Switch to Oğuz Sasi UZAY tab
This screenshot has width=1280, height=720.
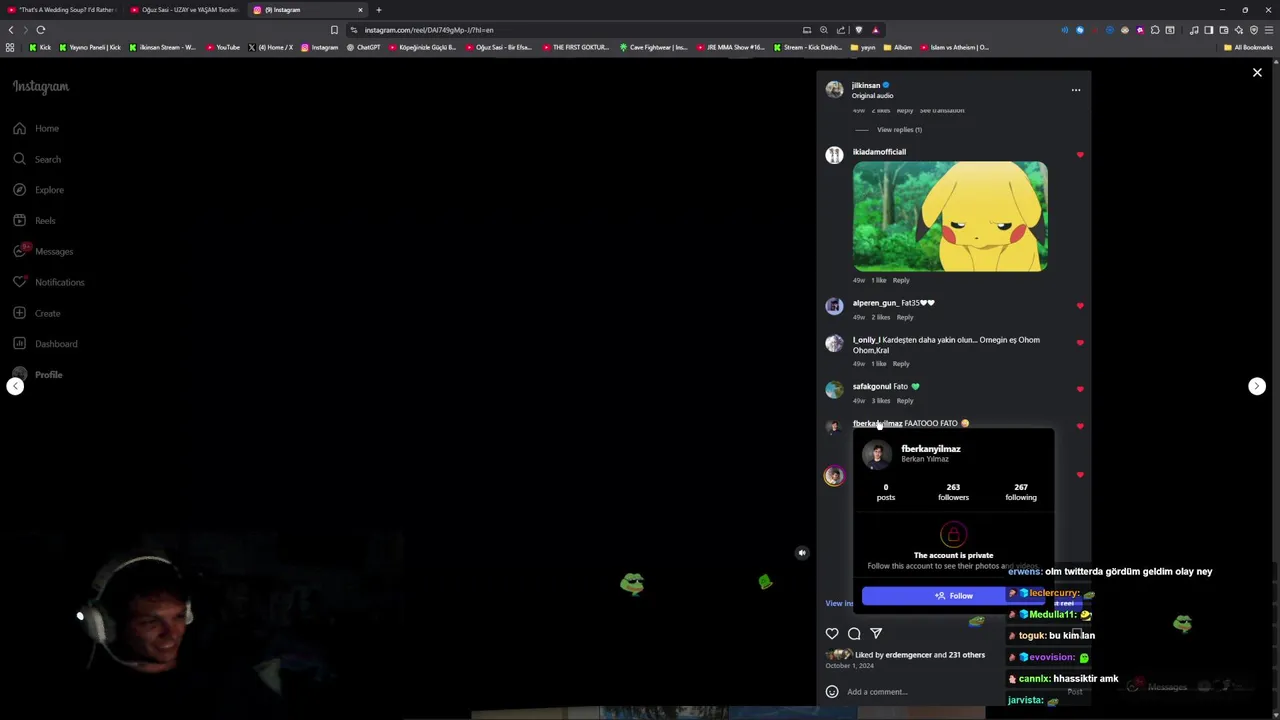184,10
